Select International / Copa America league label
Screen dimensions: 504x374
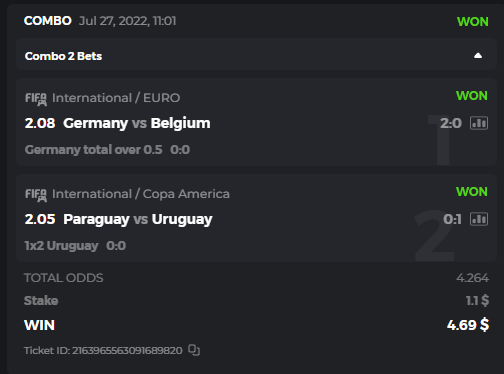pyautogui.click(x=141, y=194)
